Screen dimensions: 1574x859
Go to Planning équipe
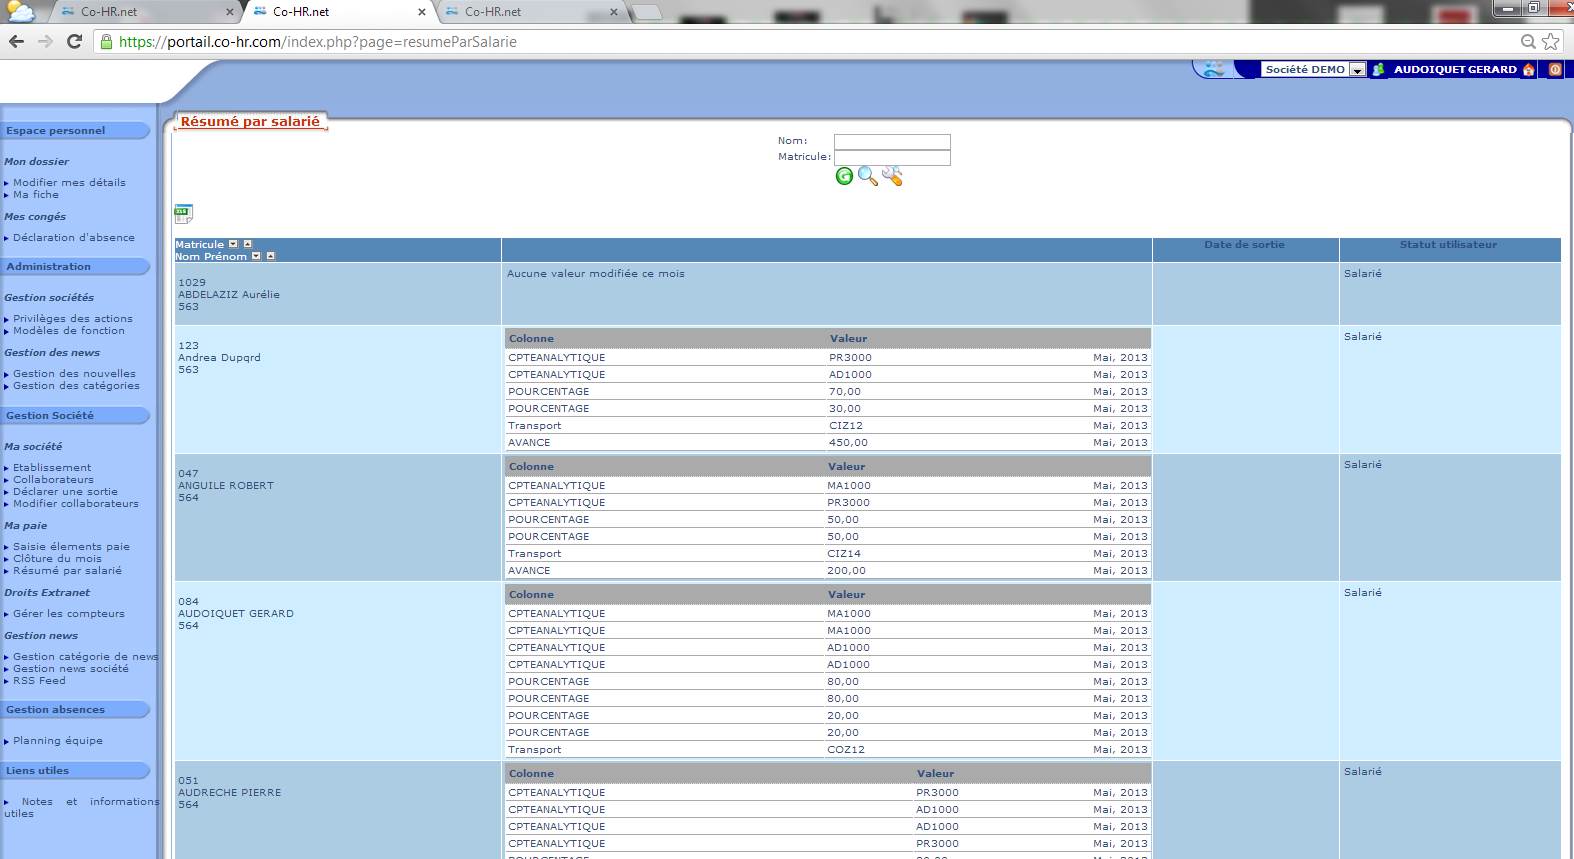tap(57, 741)
